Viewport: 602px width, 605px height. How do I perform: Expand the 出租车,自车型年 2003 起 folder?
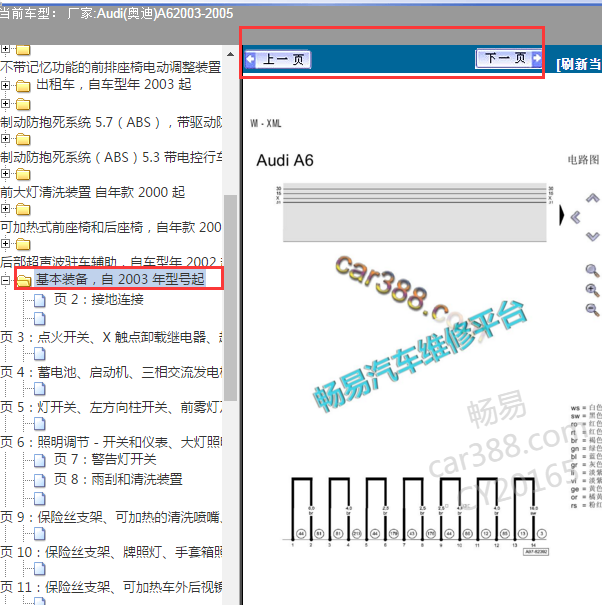(5, 85)
